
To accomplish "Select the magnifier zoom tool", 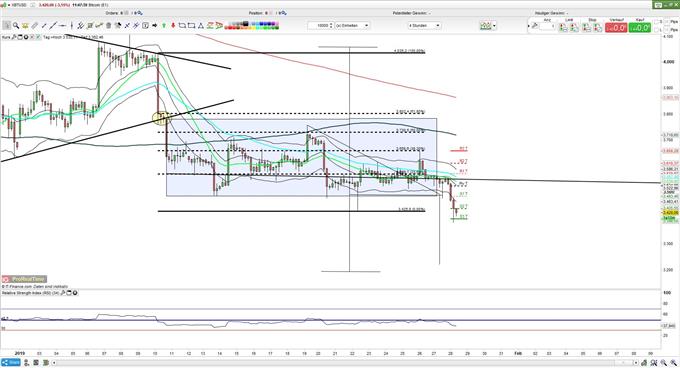I will pyautogui.click(x=16, y=26).
